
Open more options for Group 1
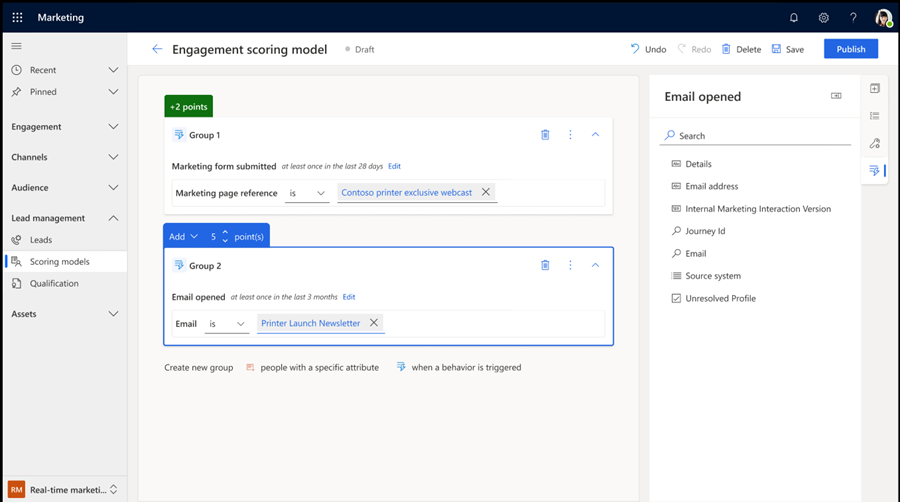click(570, 135)
